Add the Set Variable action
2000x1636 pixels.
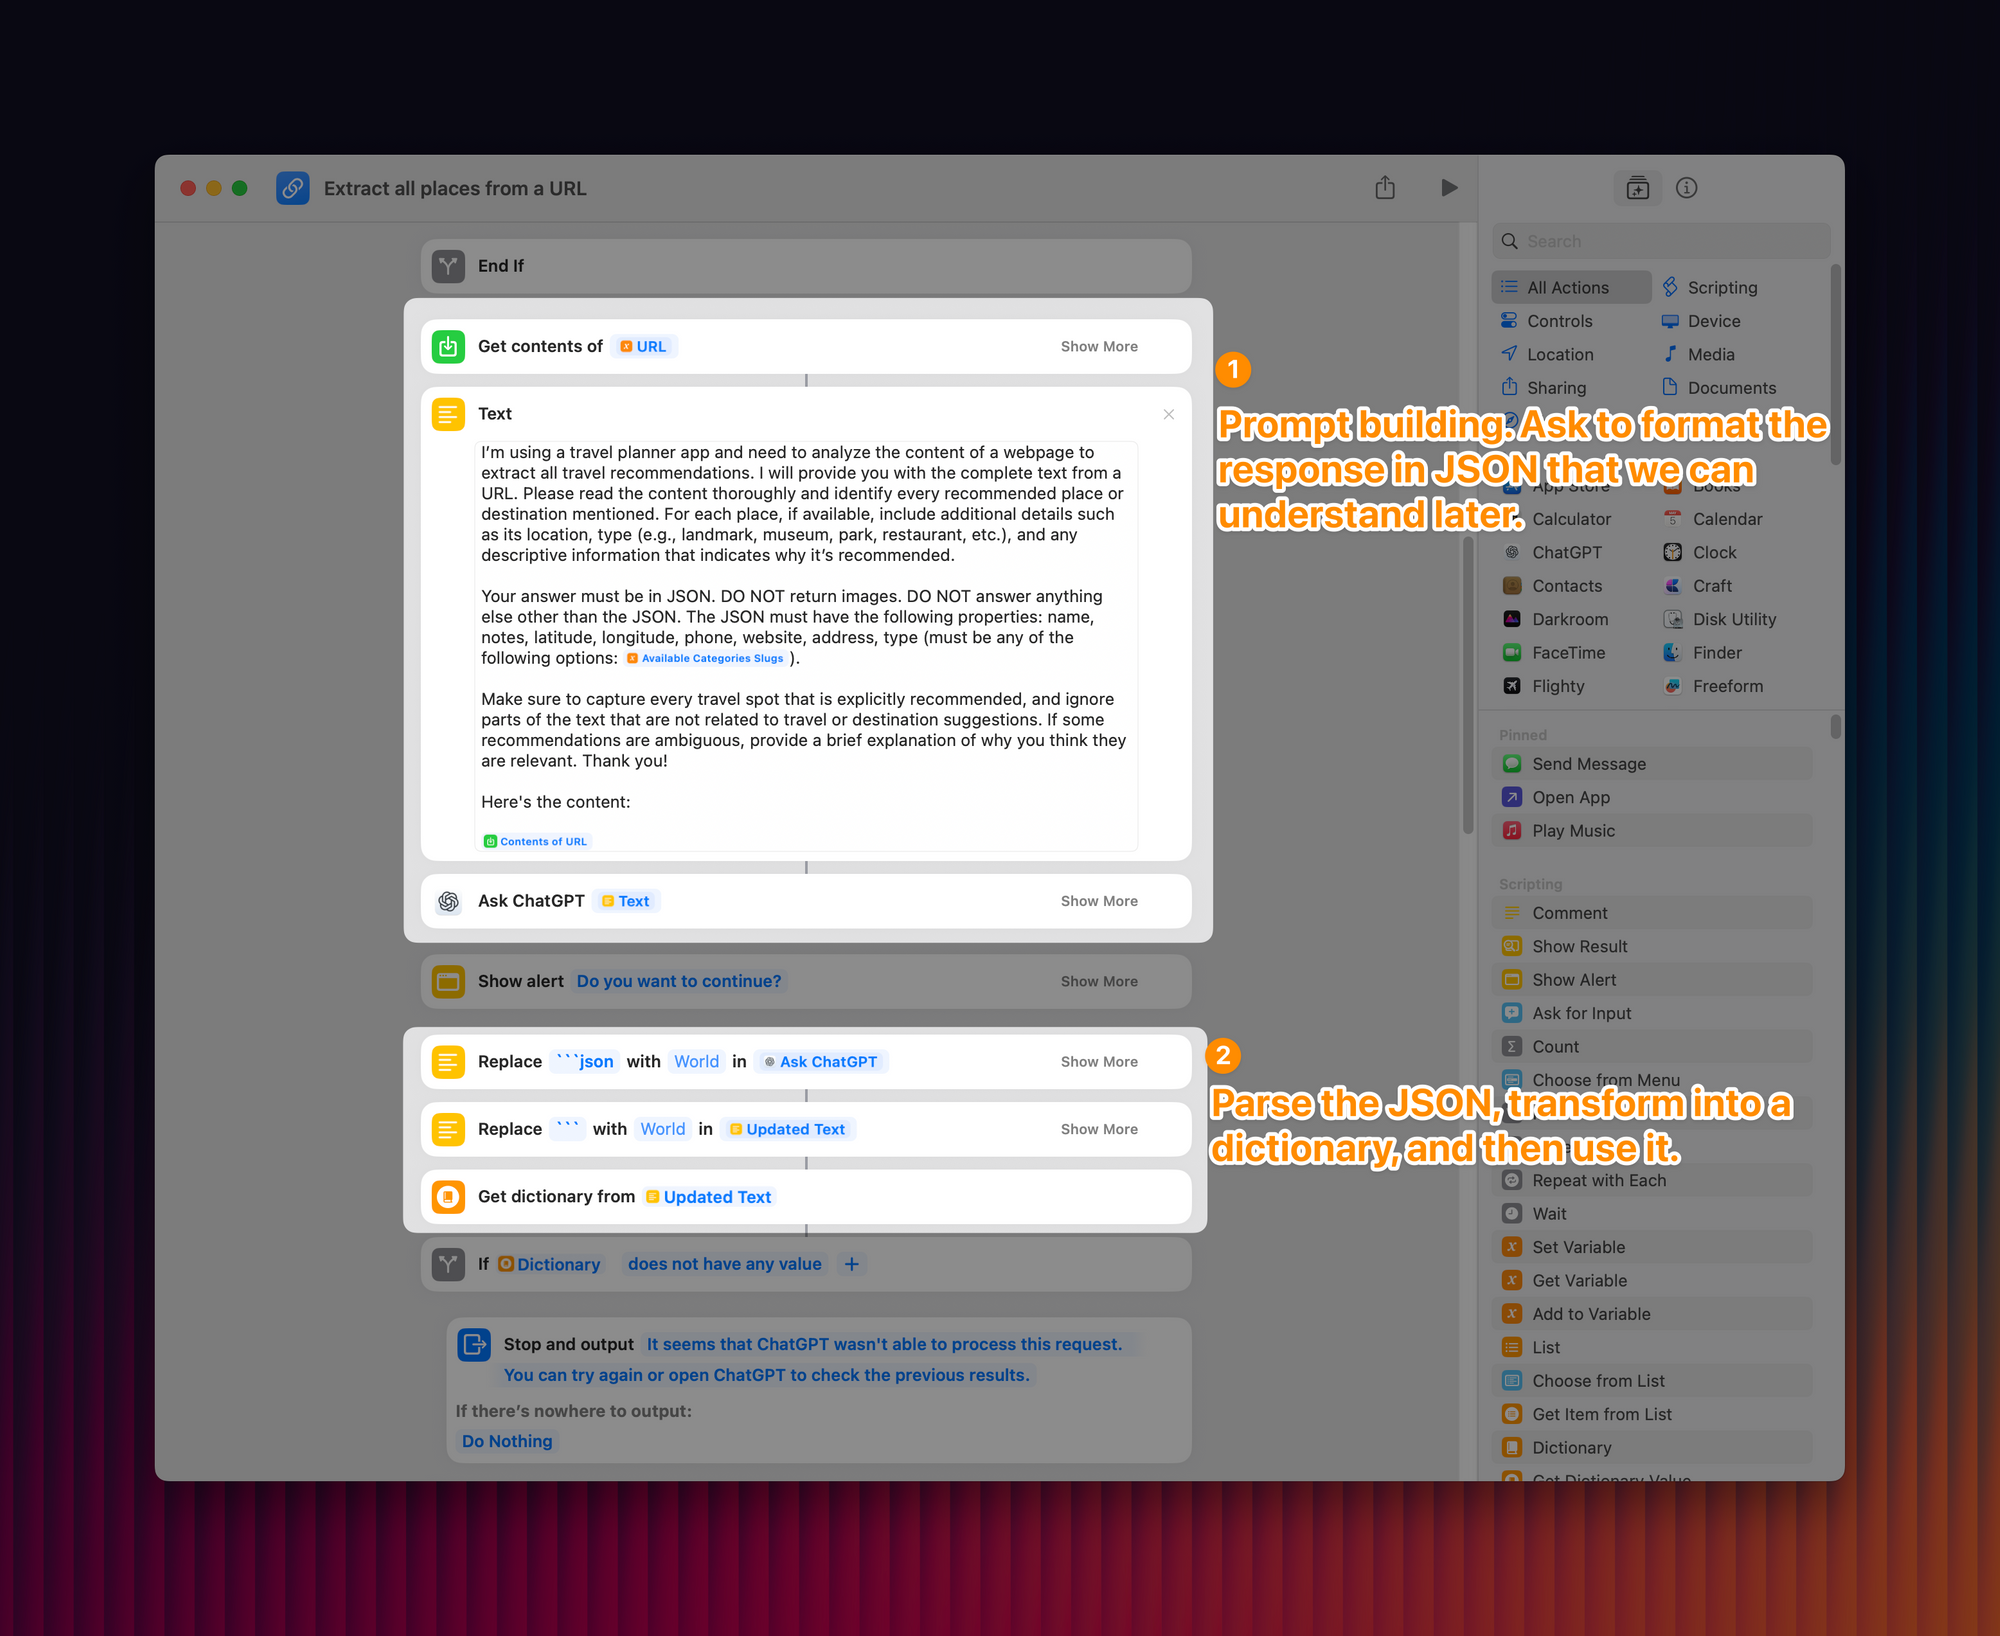tap(1652, 1247)
